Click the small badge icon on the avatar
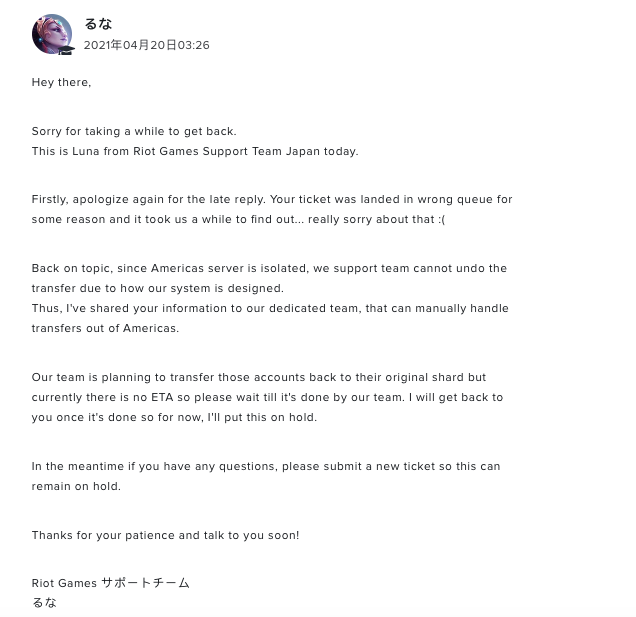Screen dimensions: 636x617 [66, 51]
